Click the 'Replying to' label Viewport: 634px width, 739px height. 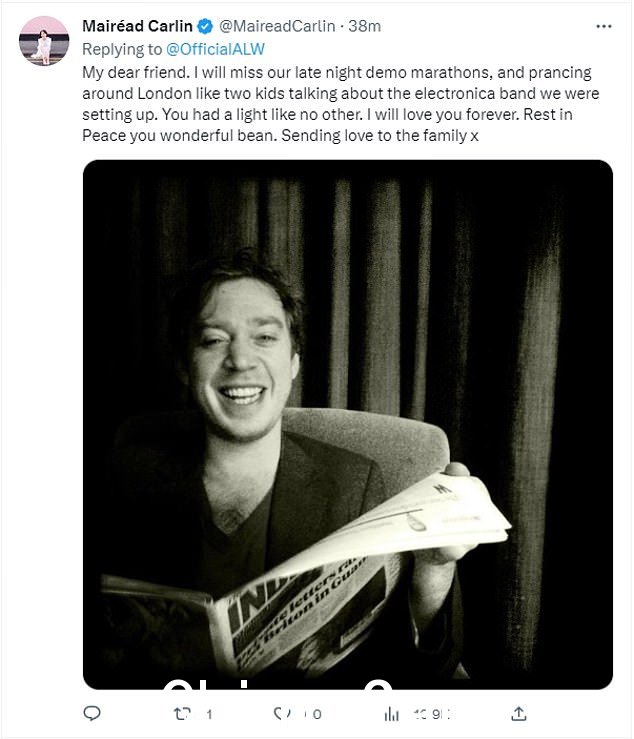(122, 49)
